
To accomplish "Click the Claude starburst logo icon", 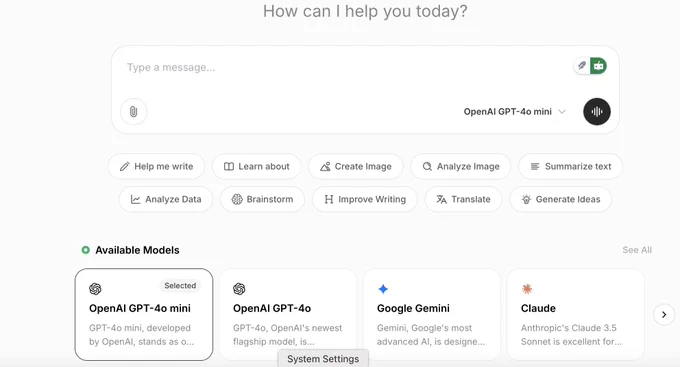I will click(x=527, y=289).
